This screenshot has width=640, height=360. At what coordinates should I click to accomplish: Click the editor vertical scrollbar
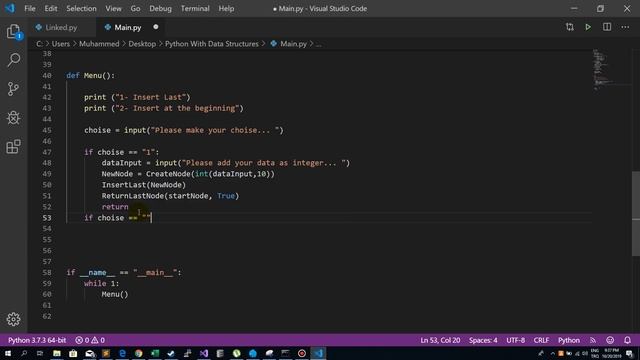[x=636, y=214]
